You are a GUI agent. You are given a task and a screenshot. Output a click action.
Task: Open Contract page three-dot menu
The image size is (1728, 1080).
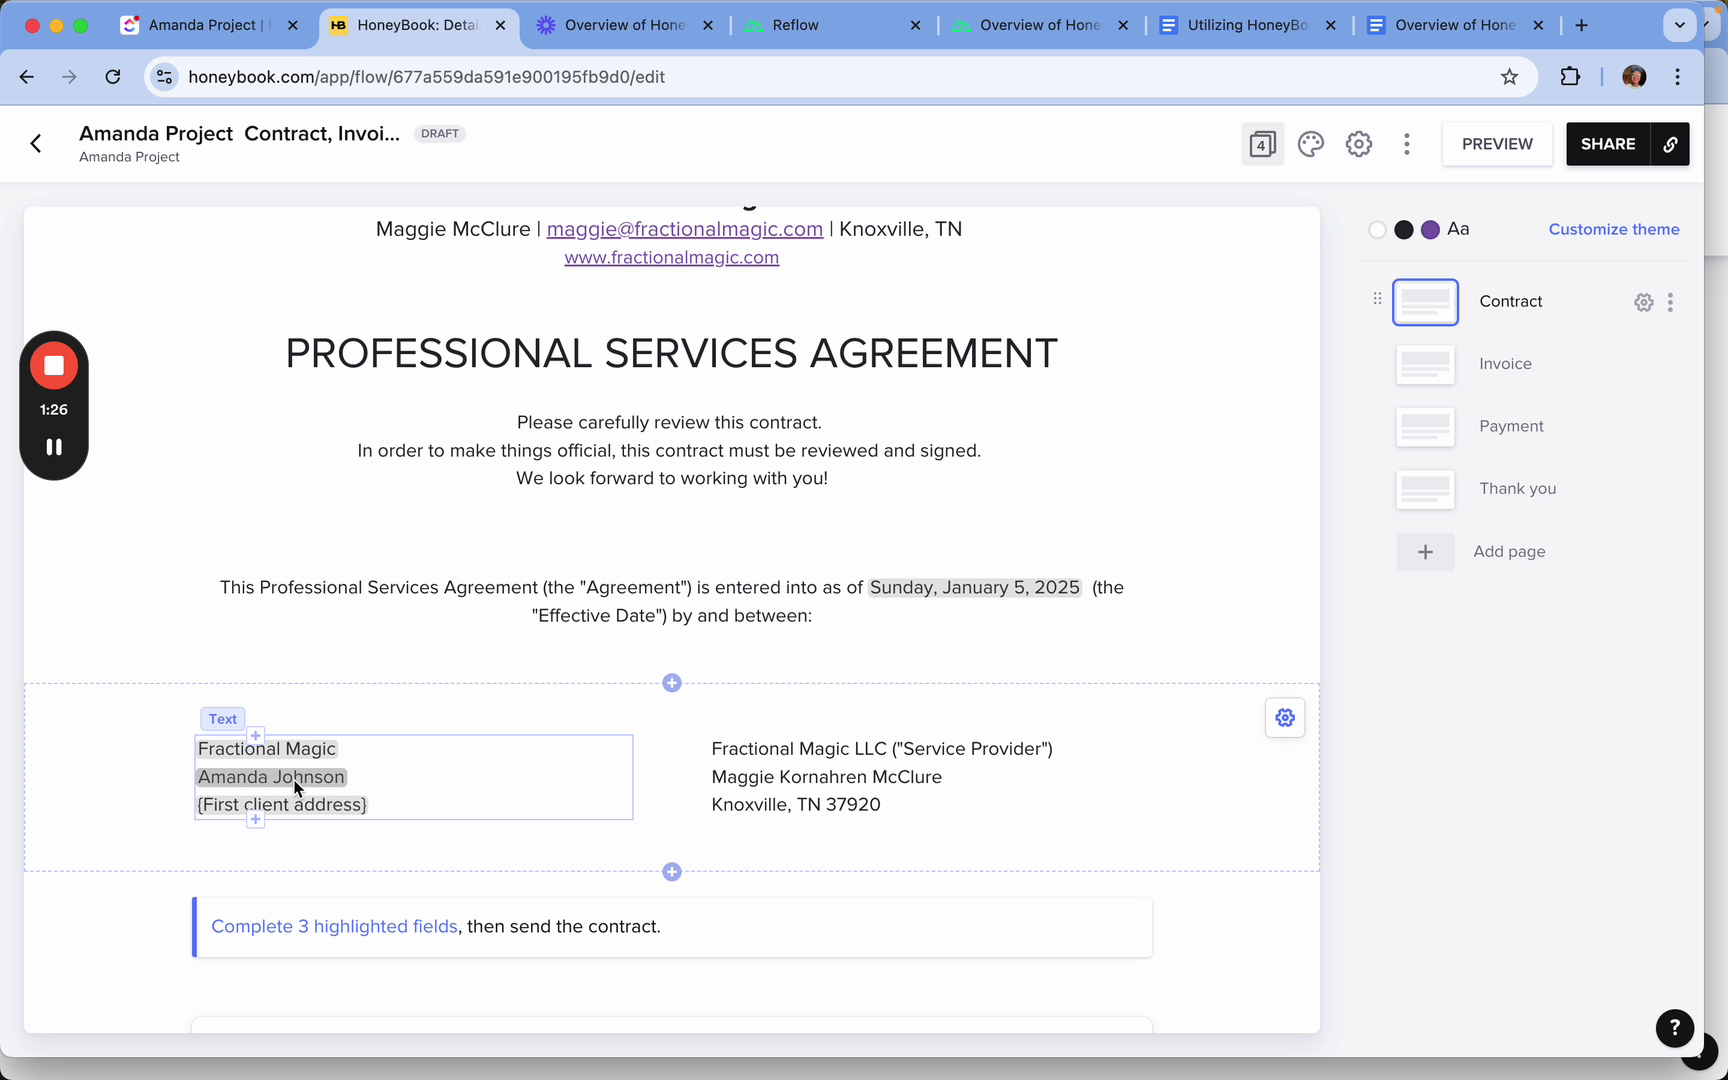coord(1670,302)
